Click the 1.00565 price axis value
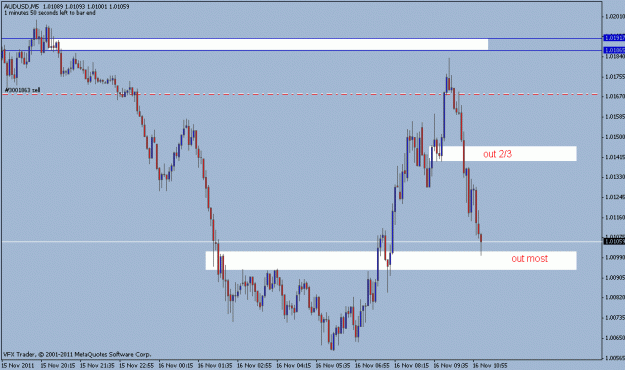This screenshot has width=625, height=370. tap(615, 358)
